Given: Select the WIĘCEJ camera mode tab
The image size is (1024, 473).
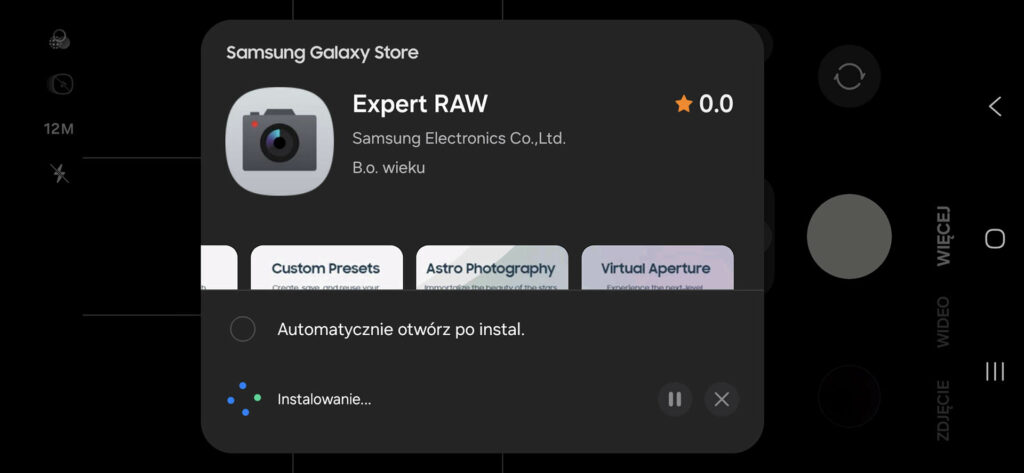Looking at the screenshot, I should coord(944,236).
